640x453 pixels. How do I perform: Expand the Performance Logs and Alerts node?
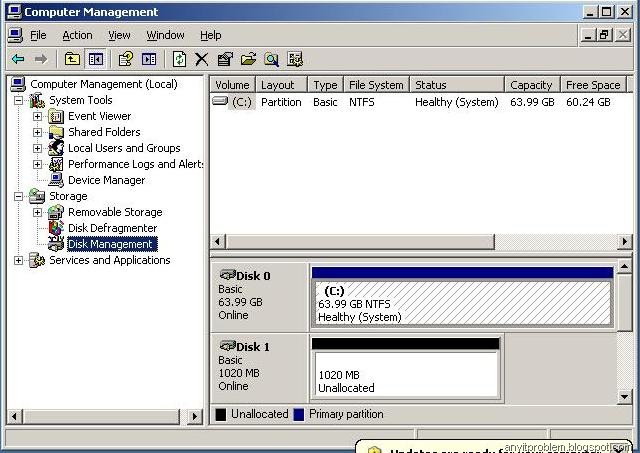tap(37, 164)
